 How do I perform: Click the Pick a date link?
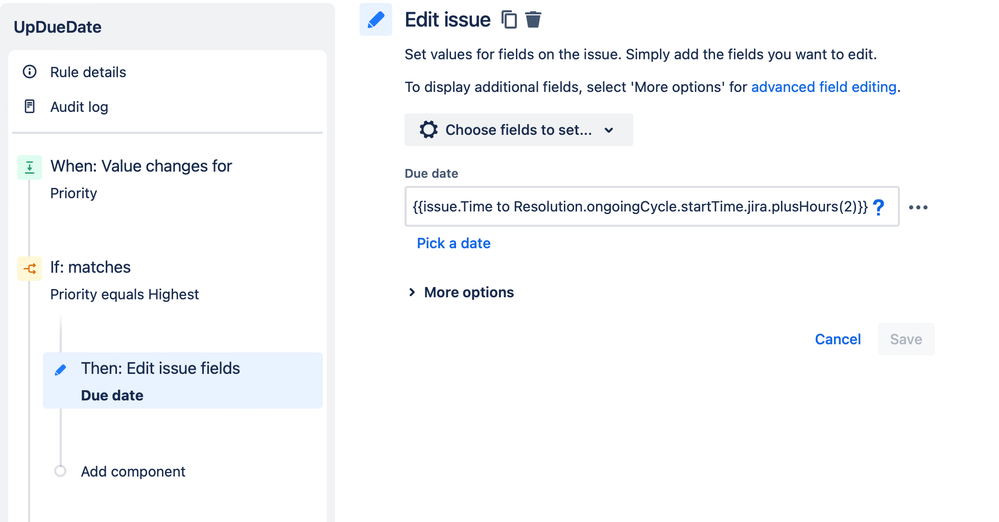(x=453, y=243)
